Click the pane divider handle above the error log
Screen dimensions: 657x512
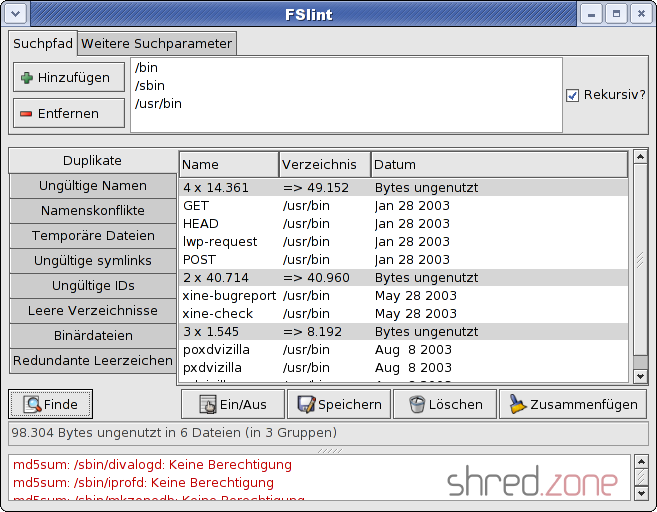click(328, 451)
